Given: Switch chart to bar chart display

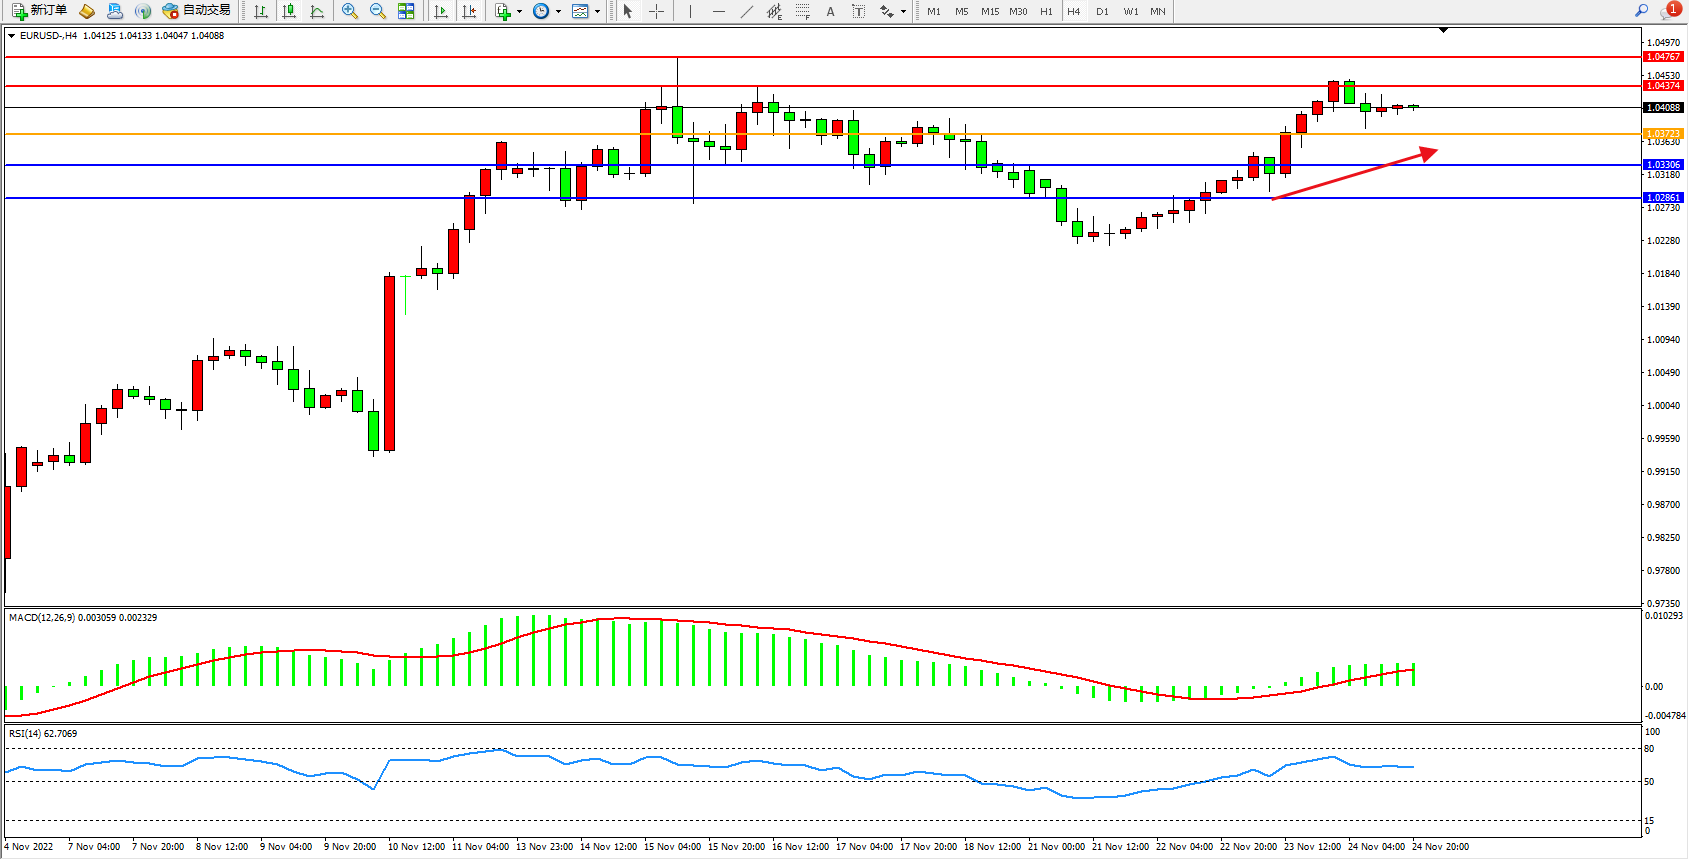Looking at the screenshot, I should click(x=261, y=11).
